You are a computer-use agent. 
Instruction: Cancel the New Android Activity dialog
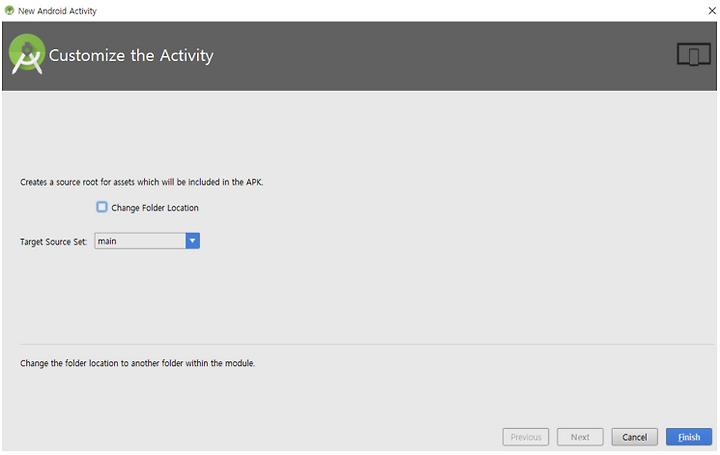tap(634, 437)
